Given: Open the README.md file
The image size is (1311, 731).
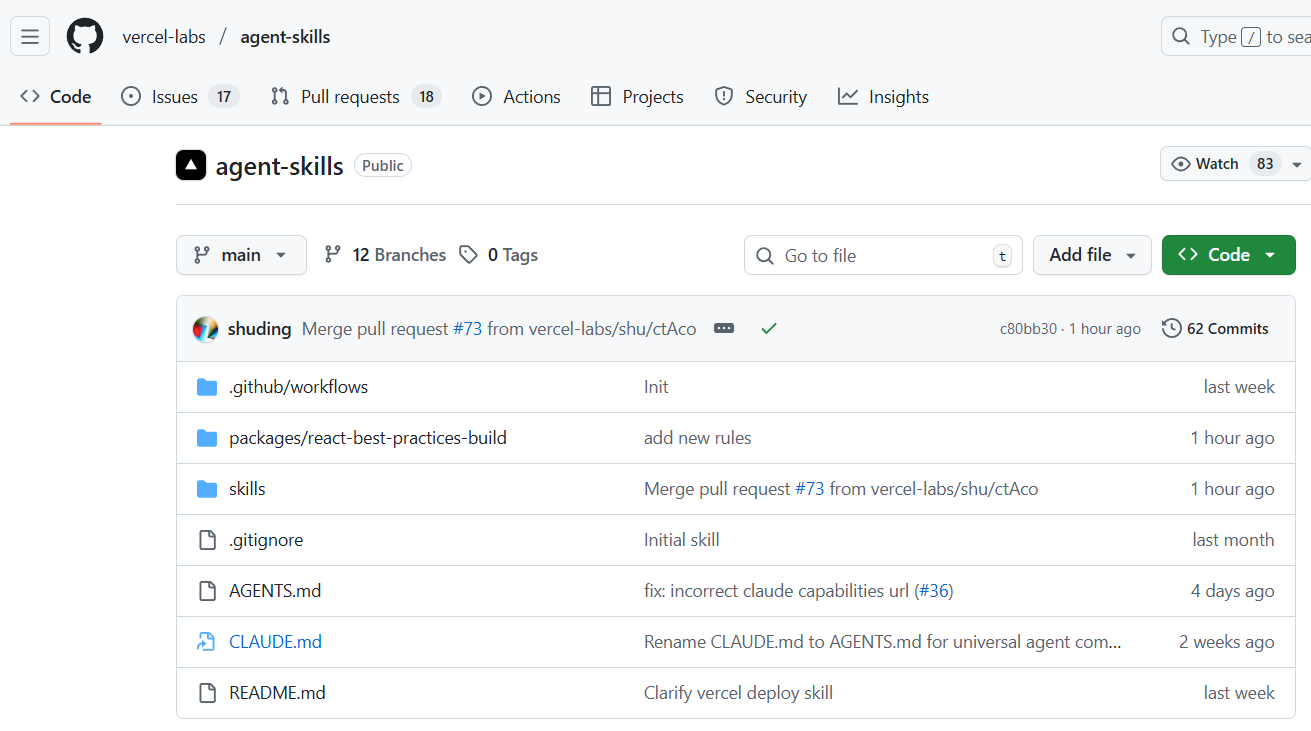Looking at the screenshot, I should click(x=277, y=693).
